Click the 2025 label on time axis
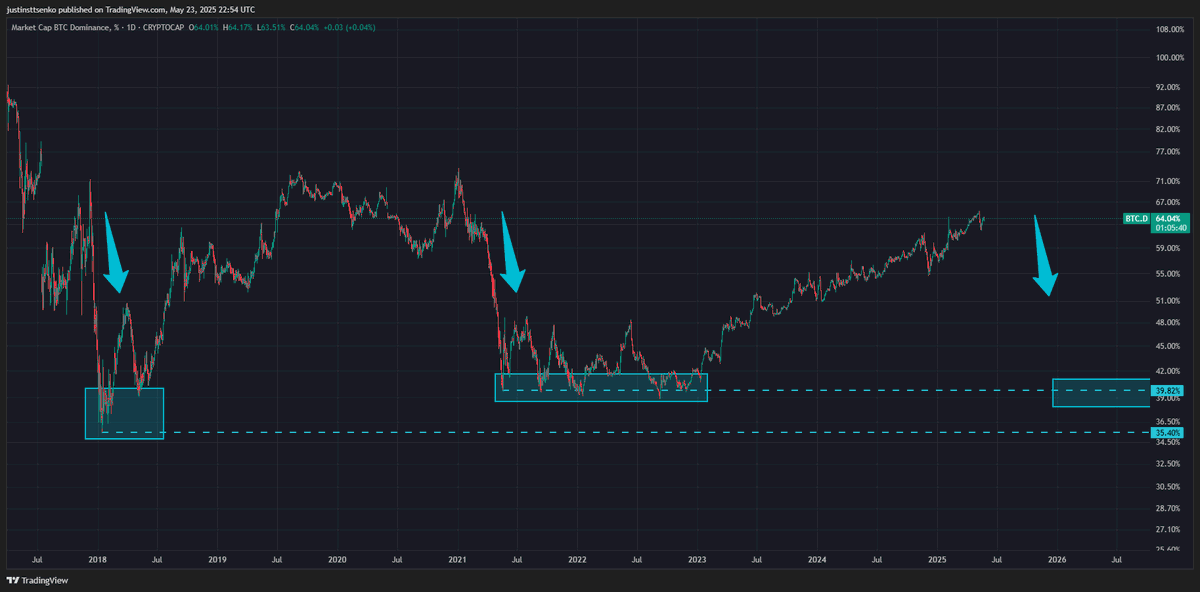The image size is (1200, 592). [937, 560]
